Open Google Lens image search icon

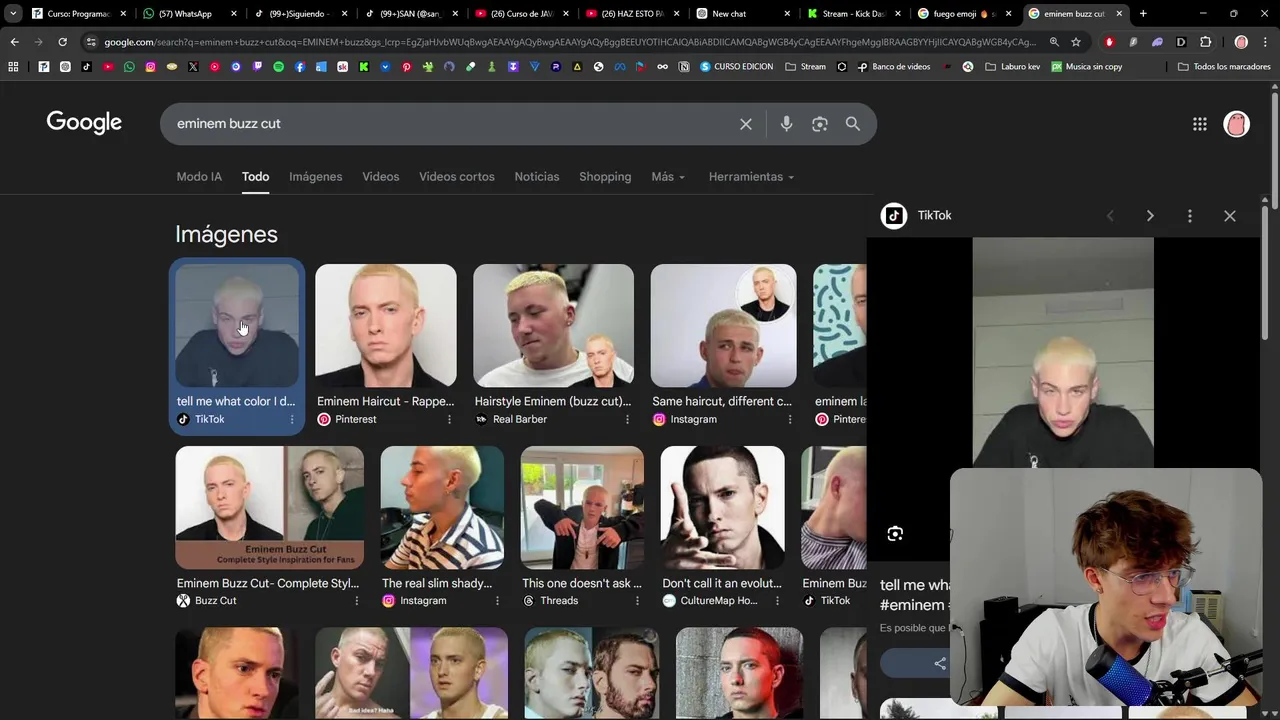pyautogui.click(x=820, y=124)
